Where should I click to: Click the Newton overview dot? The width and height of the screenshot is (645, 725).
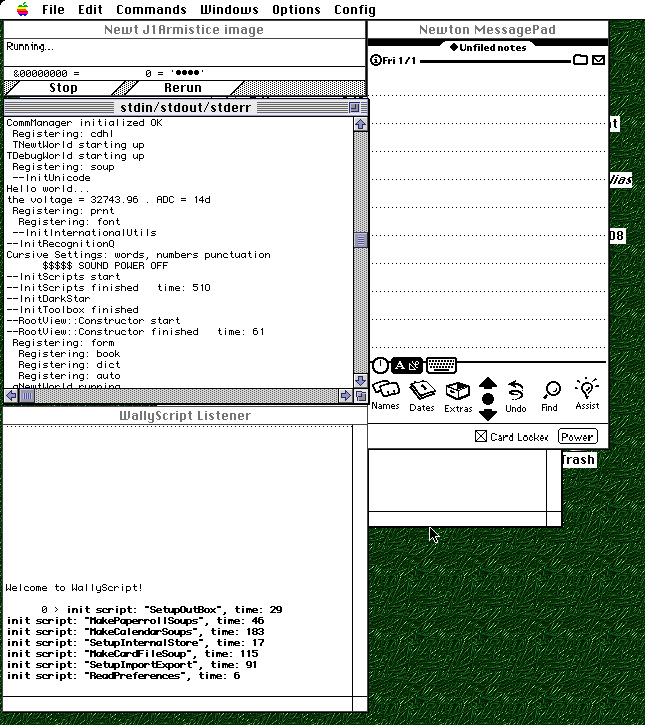[x=488, y=399]
